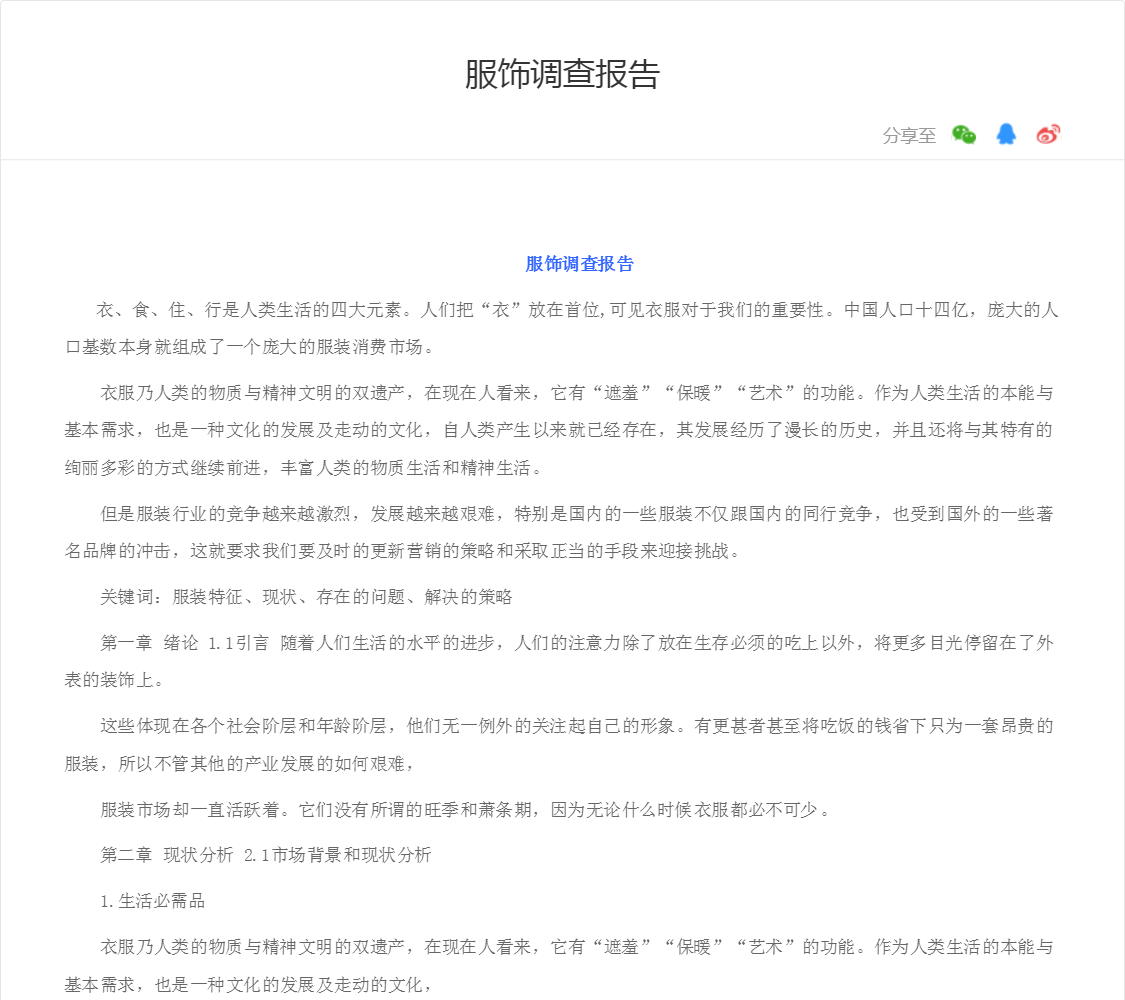Viewport: 1125px width, 1000px height.
Task: Click the 关键词 keywords line
Action: pyautogui.click(x=306, y=597)
